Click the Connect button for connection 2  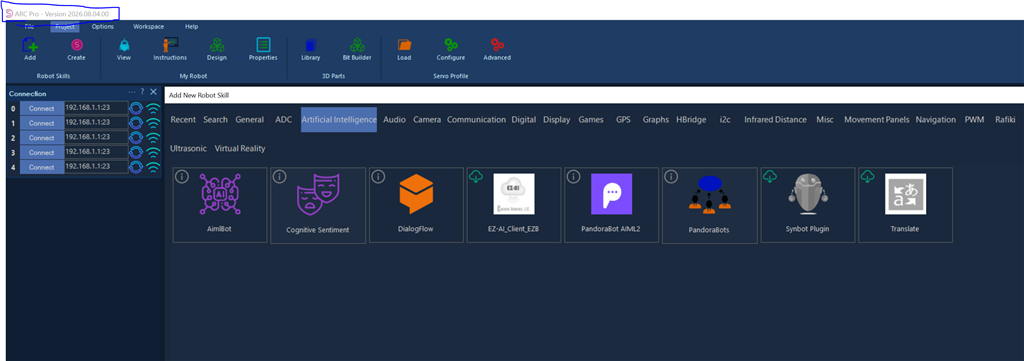[x=42, y=138]
